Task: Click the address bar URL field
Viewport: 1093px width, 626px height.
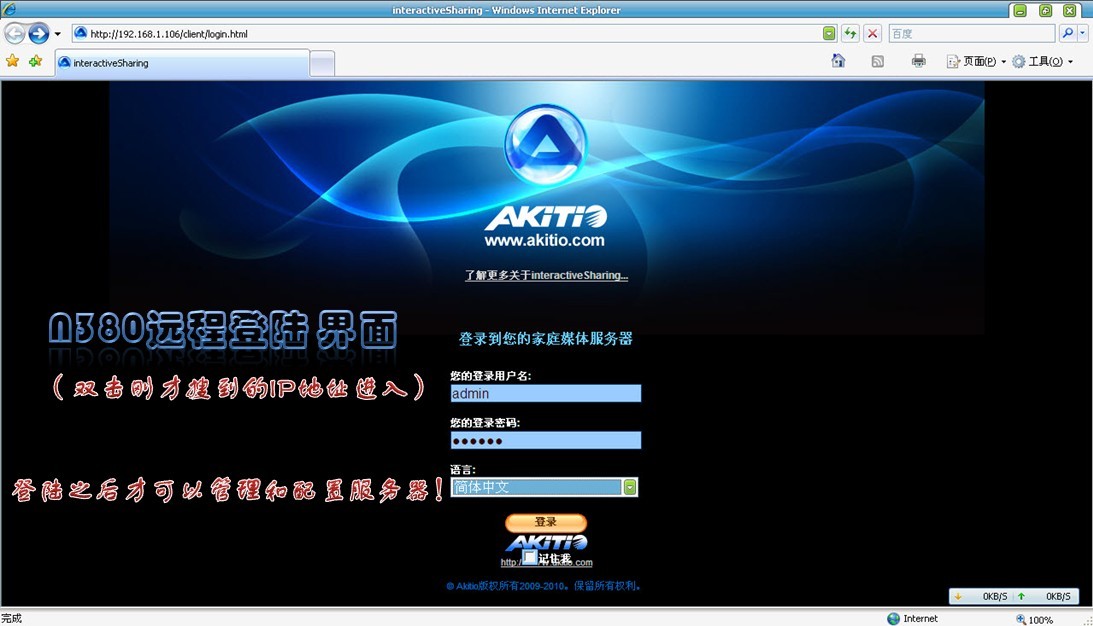Action: (446, 33)
